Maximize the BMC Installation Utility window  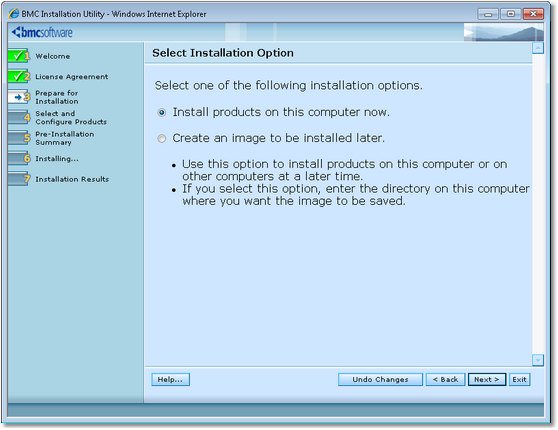511,14
